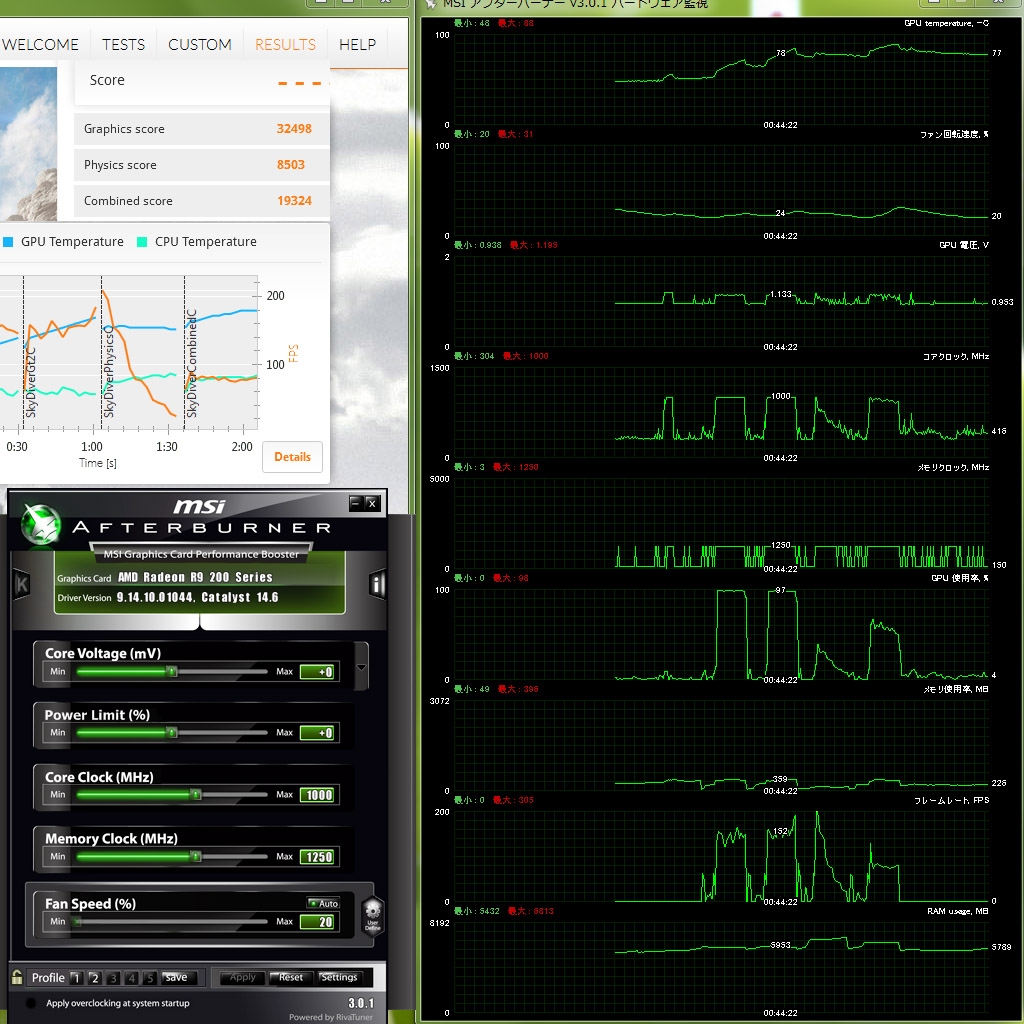Click the fan speed percentage graph in monitor
The height and width of the screenshot is (1024, 1024).
pyautogui.click(x=720, y=189)
